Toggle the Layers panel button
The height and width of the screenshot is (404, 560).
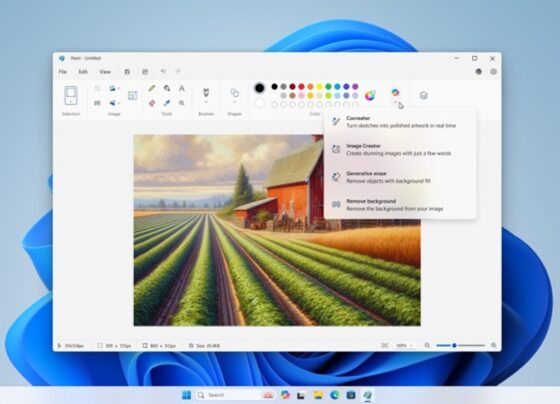(x=423, y=95)
